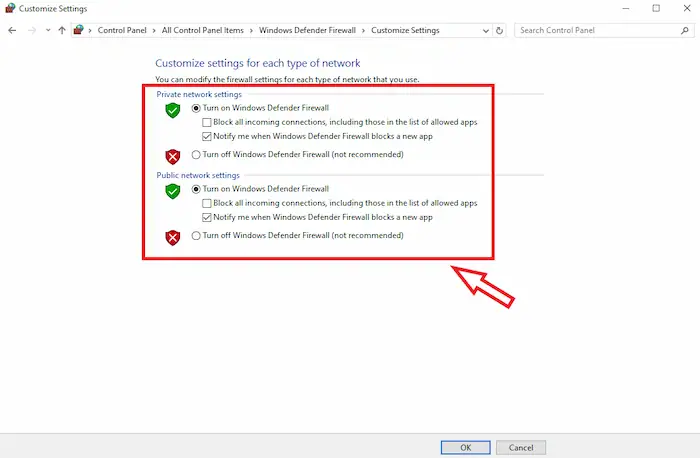Viewport: 700px width, 458px height.
Task: Click the forward navigation arrow
Action: (x=32, y=30)
